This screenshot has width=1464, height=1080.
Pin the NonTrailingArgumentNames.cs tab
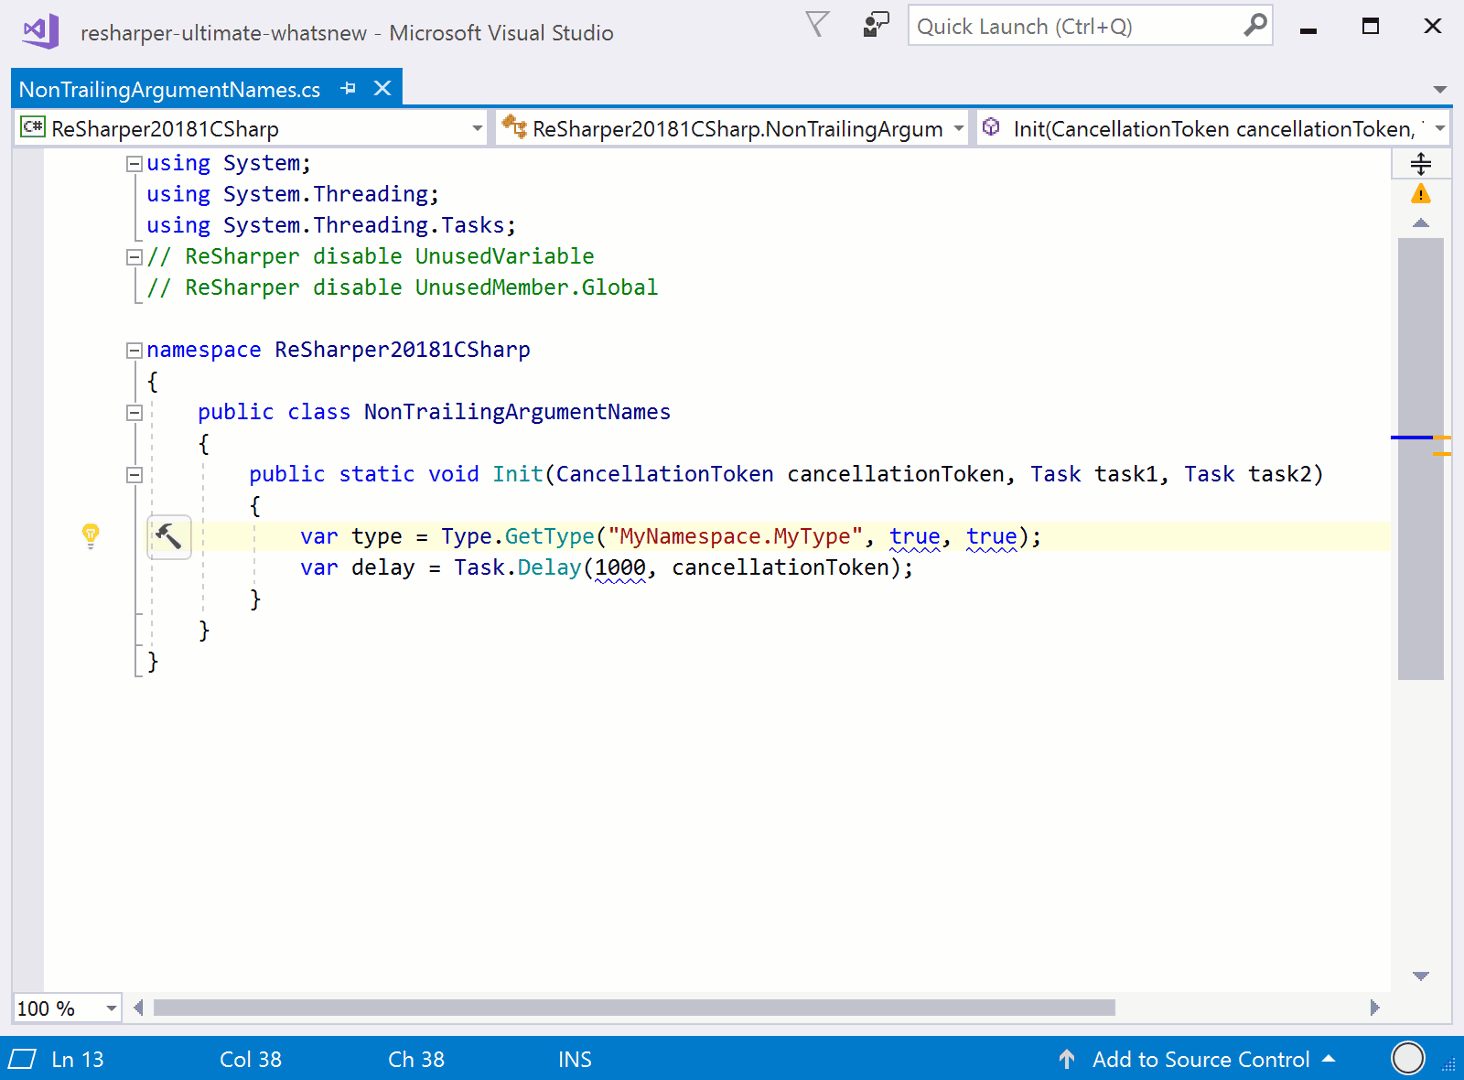[348, 89]
